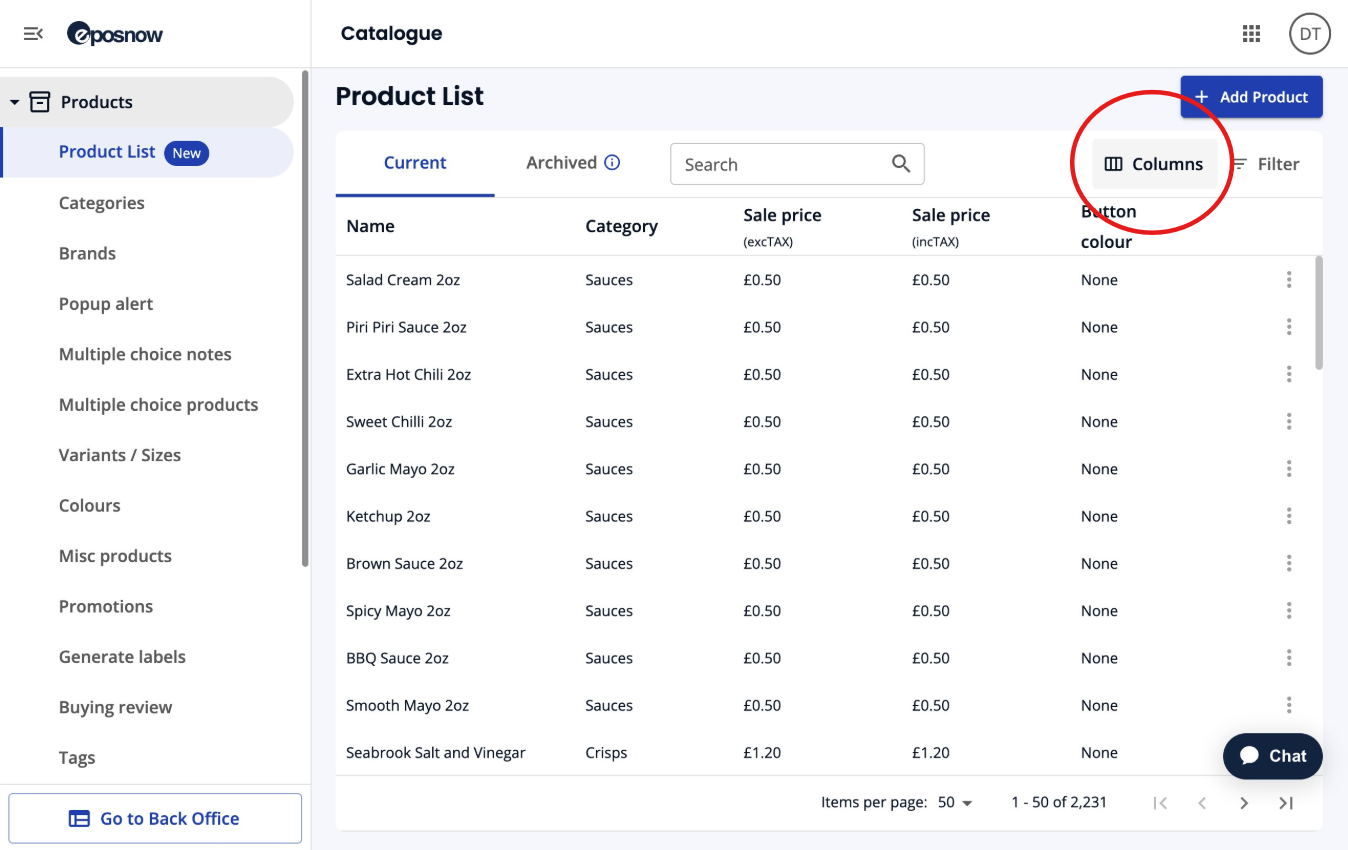Viewport: 1348px width, 850px height.
Task: Collapse the Products section in sidebar
Action: tap(15, 102)
